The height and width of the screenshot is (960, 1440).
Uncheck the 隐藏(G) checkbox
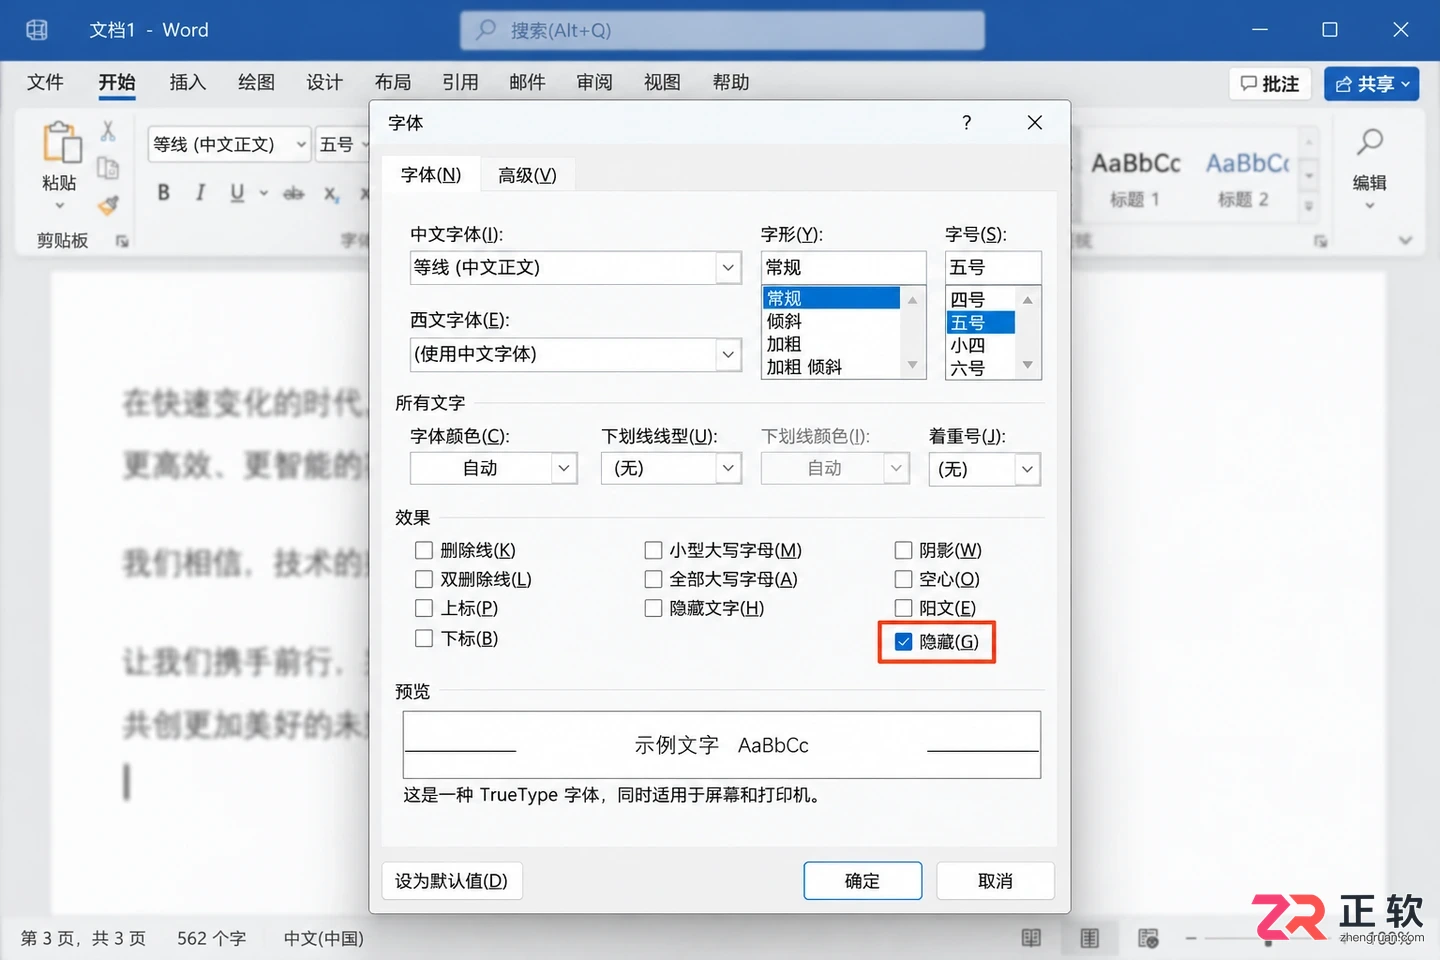pos(903,642)
